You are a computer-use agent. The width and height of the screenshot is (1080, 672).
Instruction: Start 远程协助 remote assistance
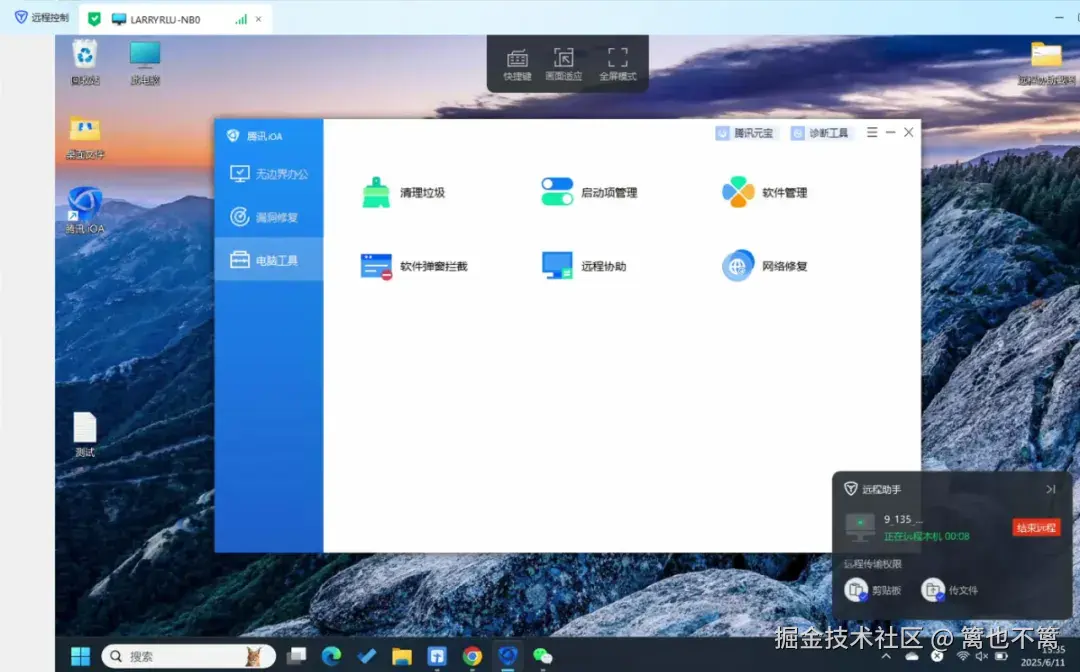585,265
